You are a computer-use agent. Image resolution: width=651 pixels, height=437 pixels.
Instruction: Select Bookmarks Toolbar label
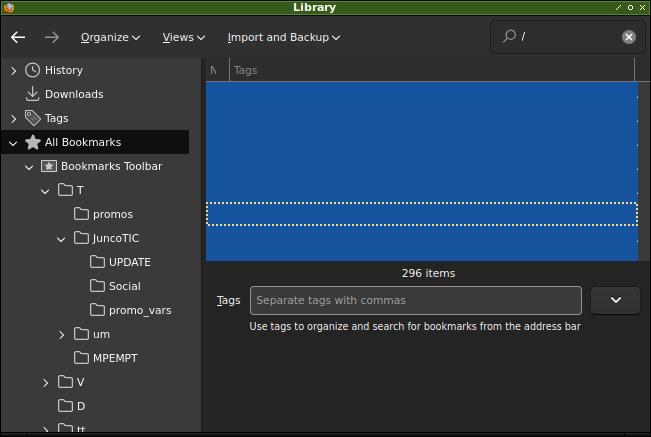111,166
